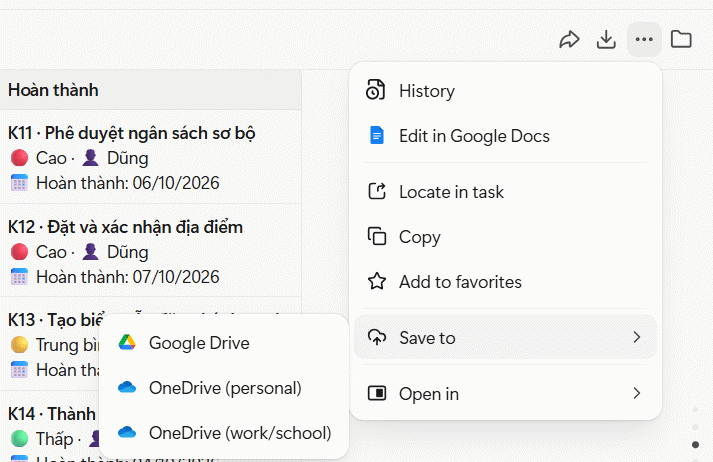Click date Hoàn thành: 06/10/2026
Image resolution: width=713 pixels, height=462 pixels.
click(x=128, y=183)
